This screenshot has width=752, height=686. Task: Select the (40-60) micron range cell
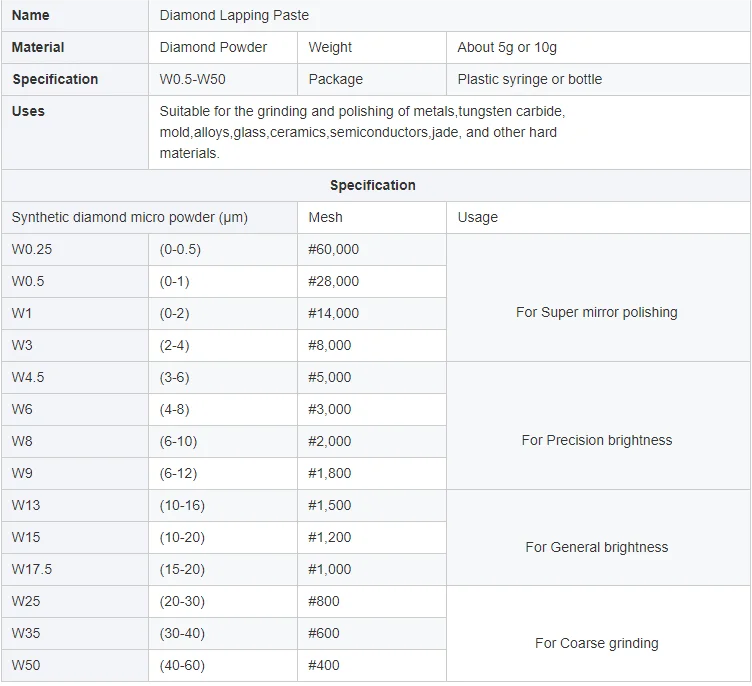(182, 665)
